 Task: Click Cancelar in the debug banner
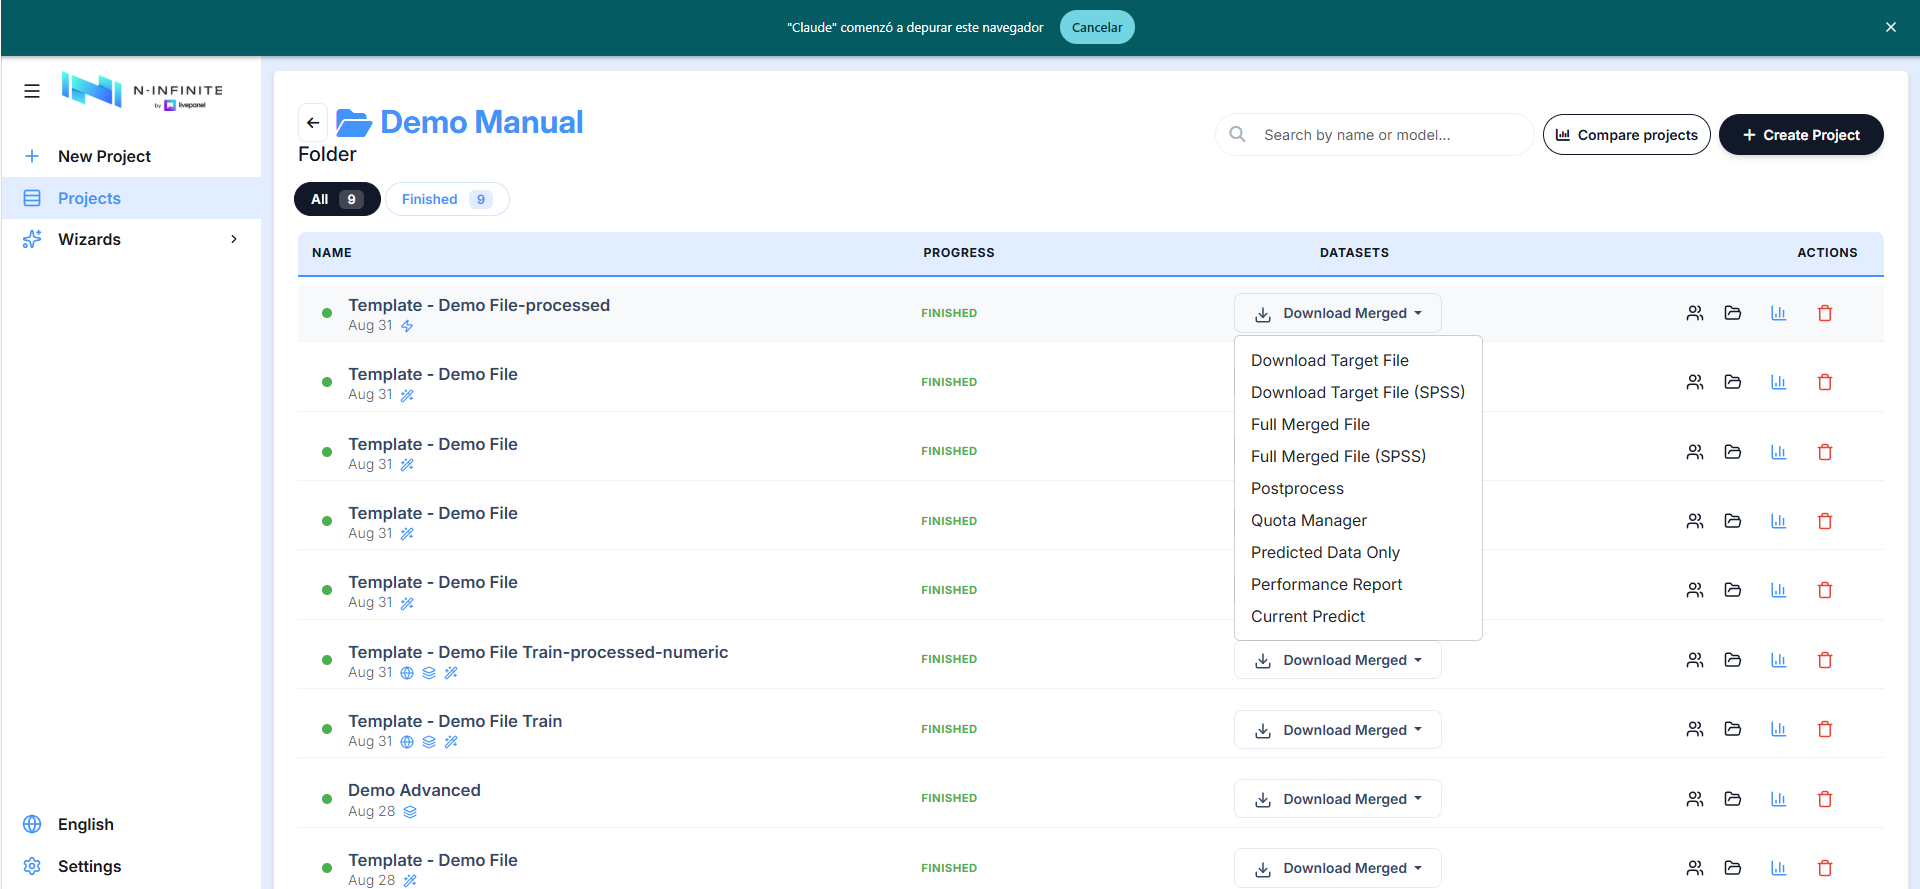pyautogui.click(x=1097, y=27)
